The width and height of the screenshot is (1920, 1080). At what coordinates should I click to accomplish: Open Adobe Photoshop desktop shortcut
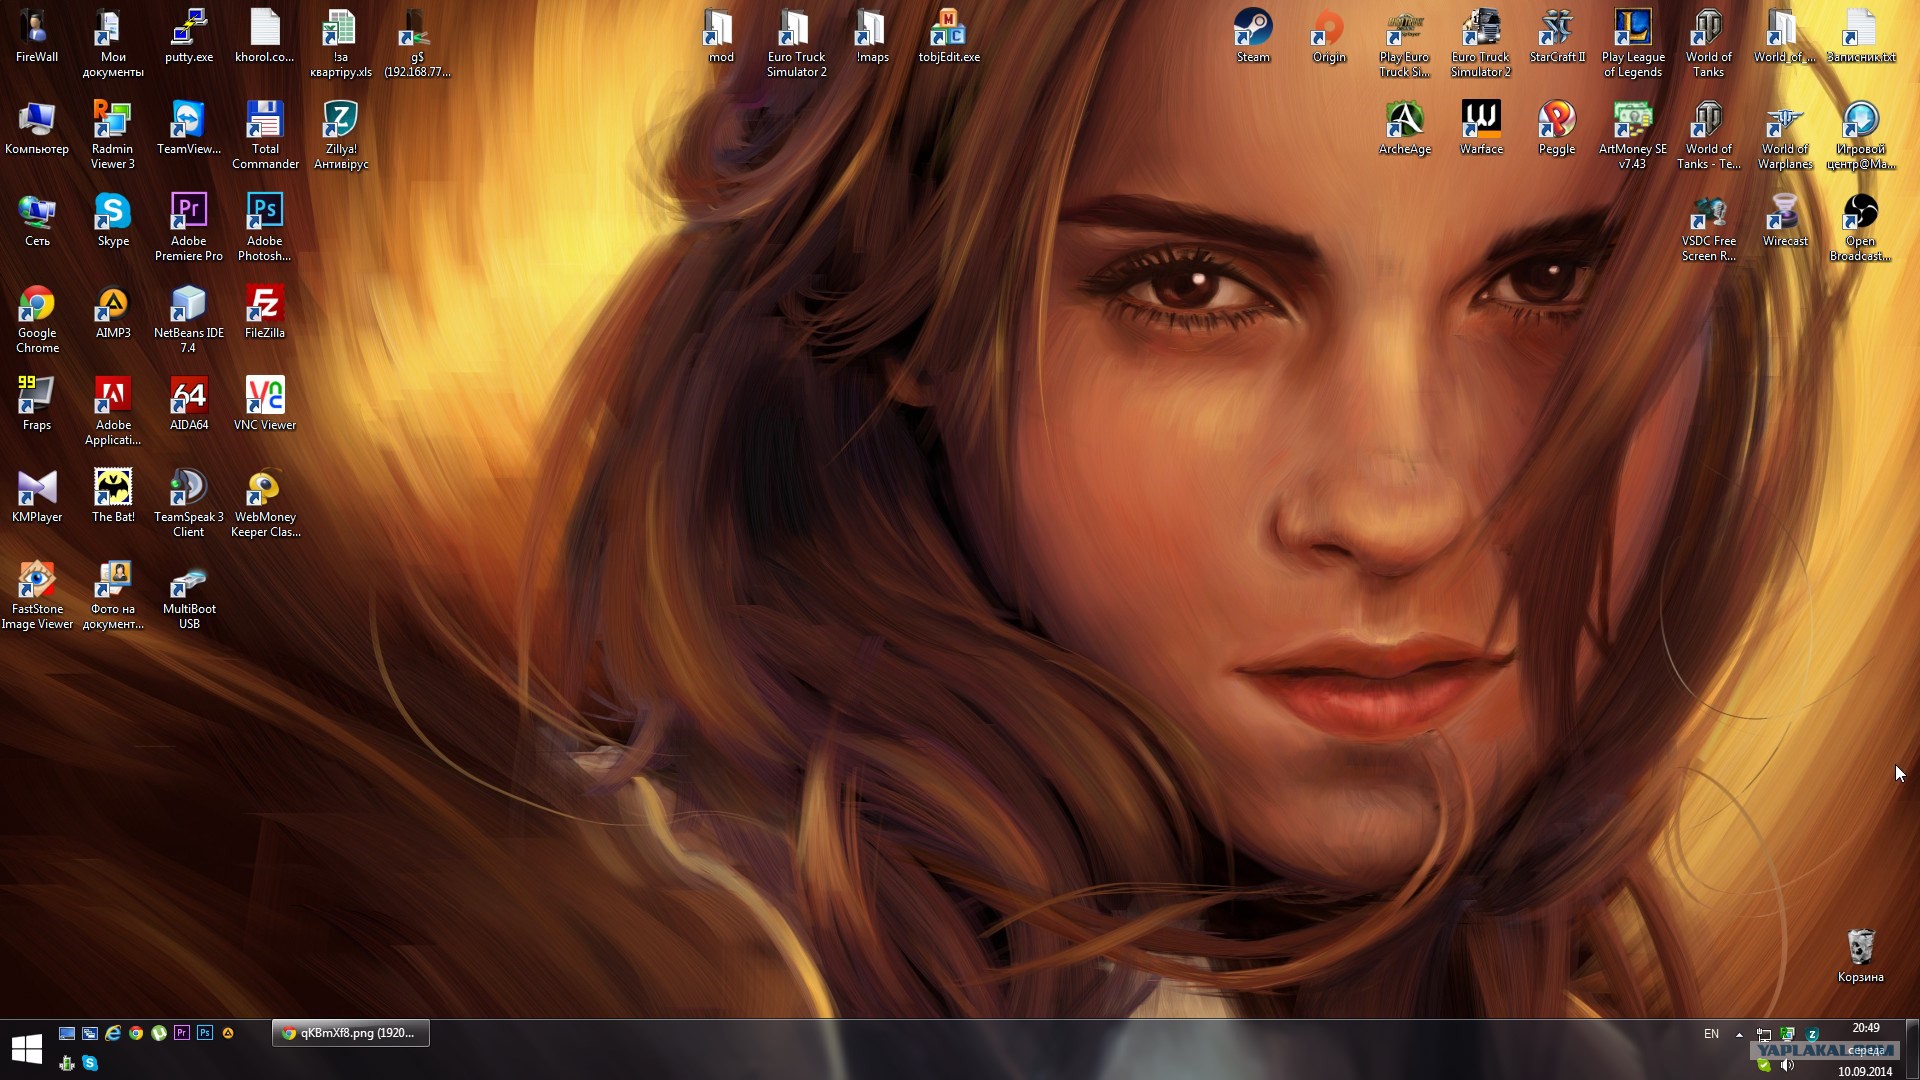[x=265, y=227]
